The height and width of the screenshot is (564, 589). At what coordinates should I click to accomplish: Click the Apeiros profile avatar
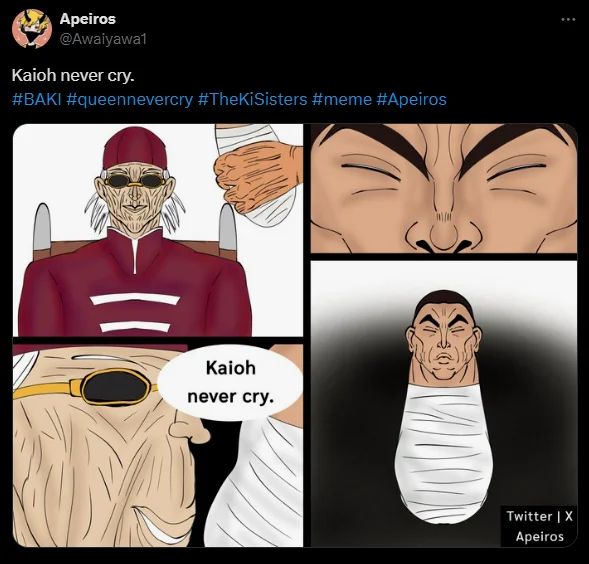tap(32, 29)
